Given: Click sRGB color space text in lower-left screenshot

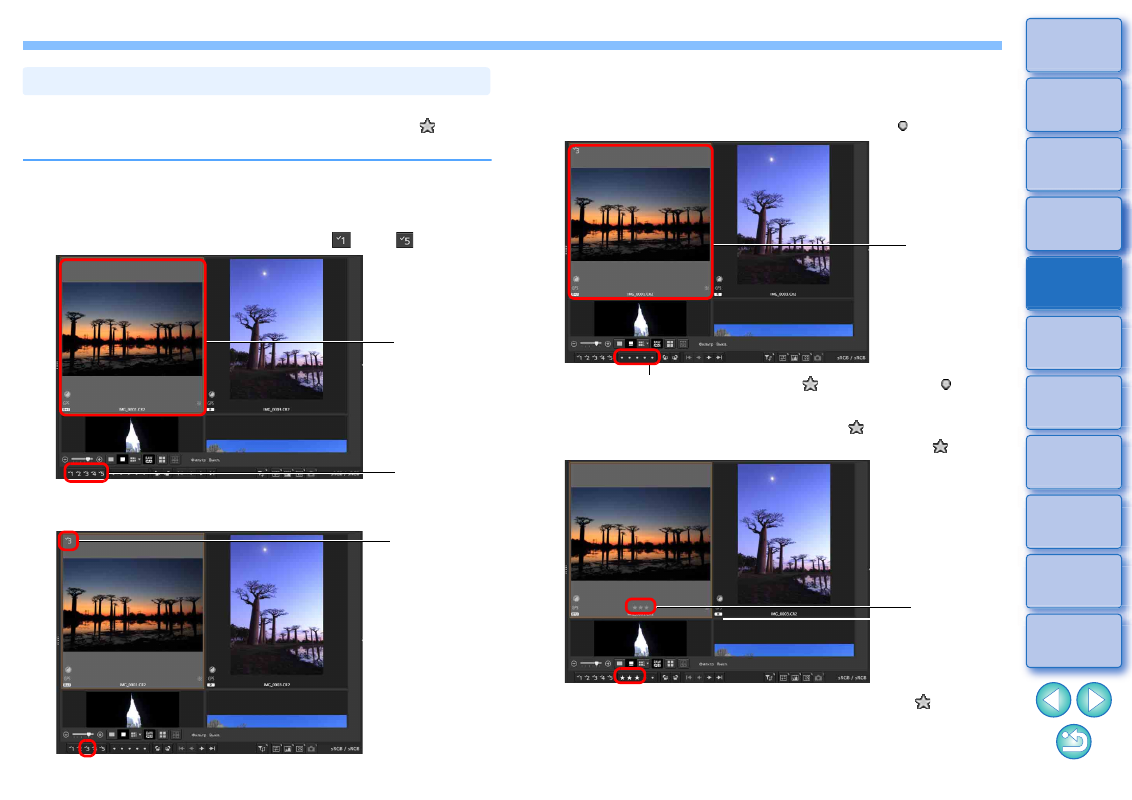Looking at the screenshot, I should (x=345, y=749).
